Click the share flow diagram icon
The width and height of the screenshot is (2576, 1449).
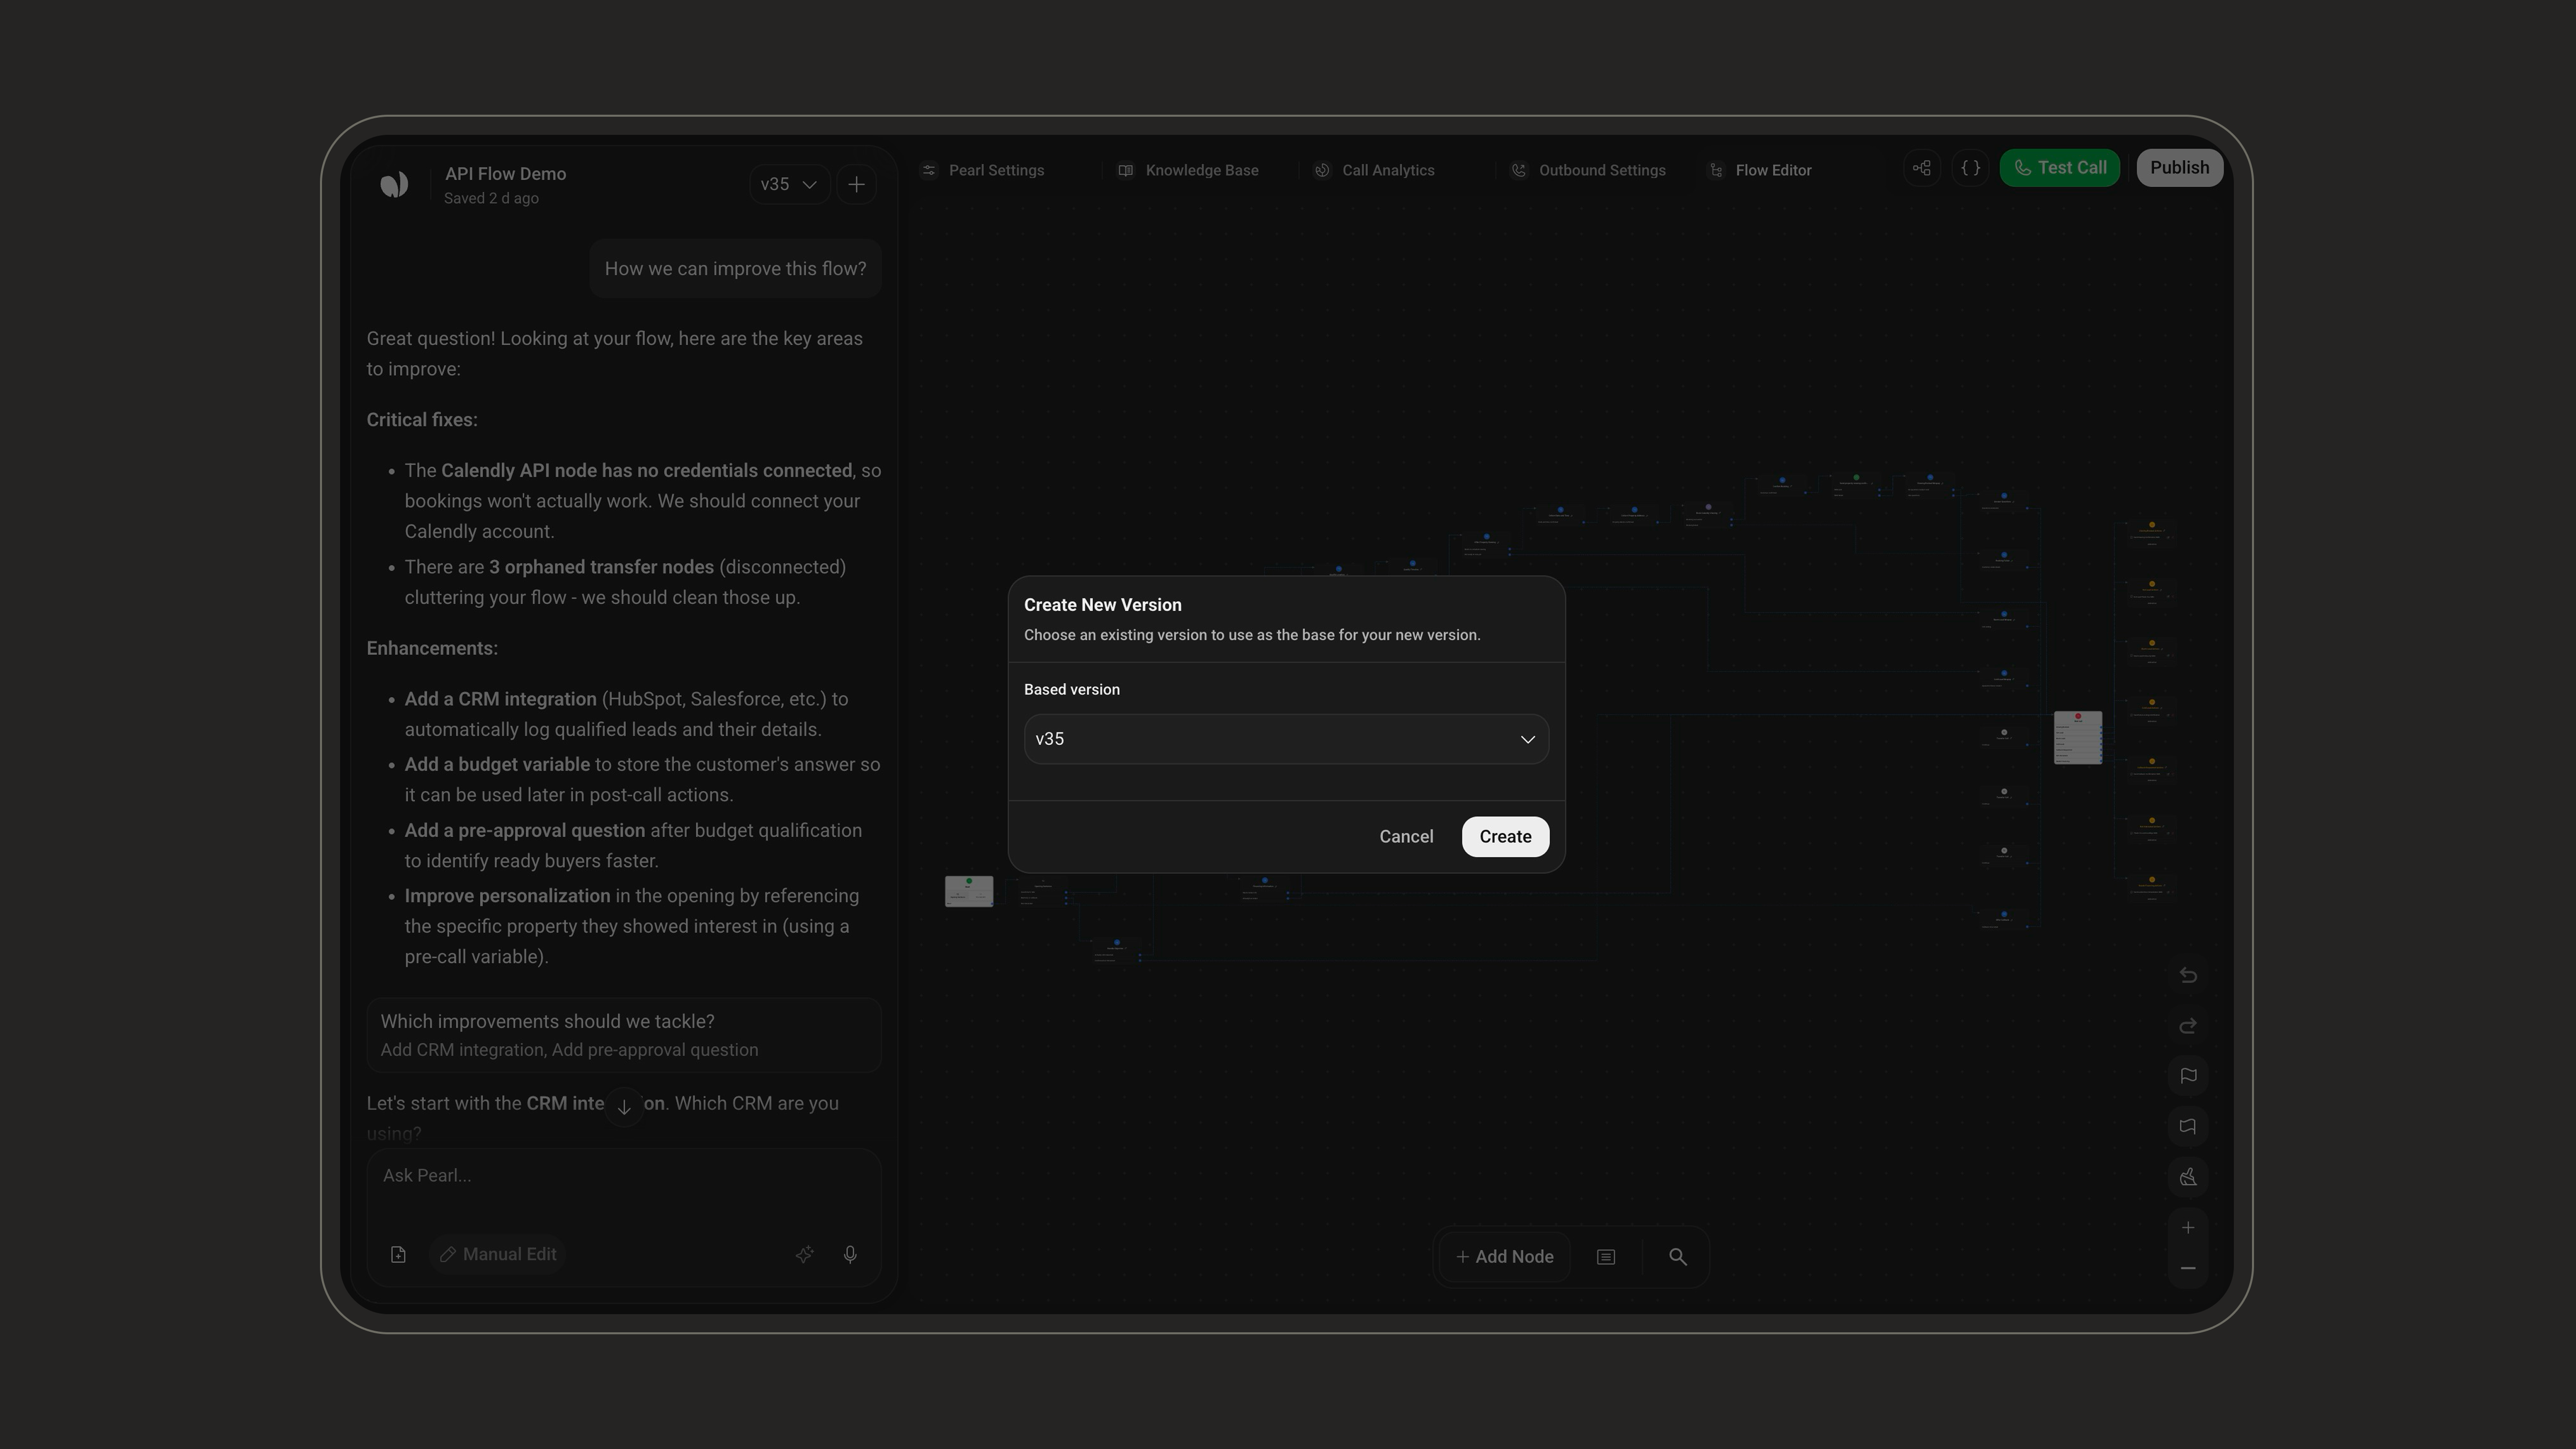(x=1921, y=168)
